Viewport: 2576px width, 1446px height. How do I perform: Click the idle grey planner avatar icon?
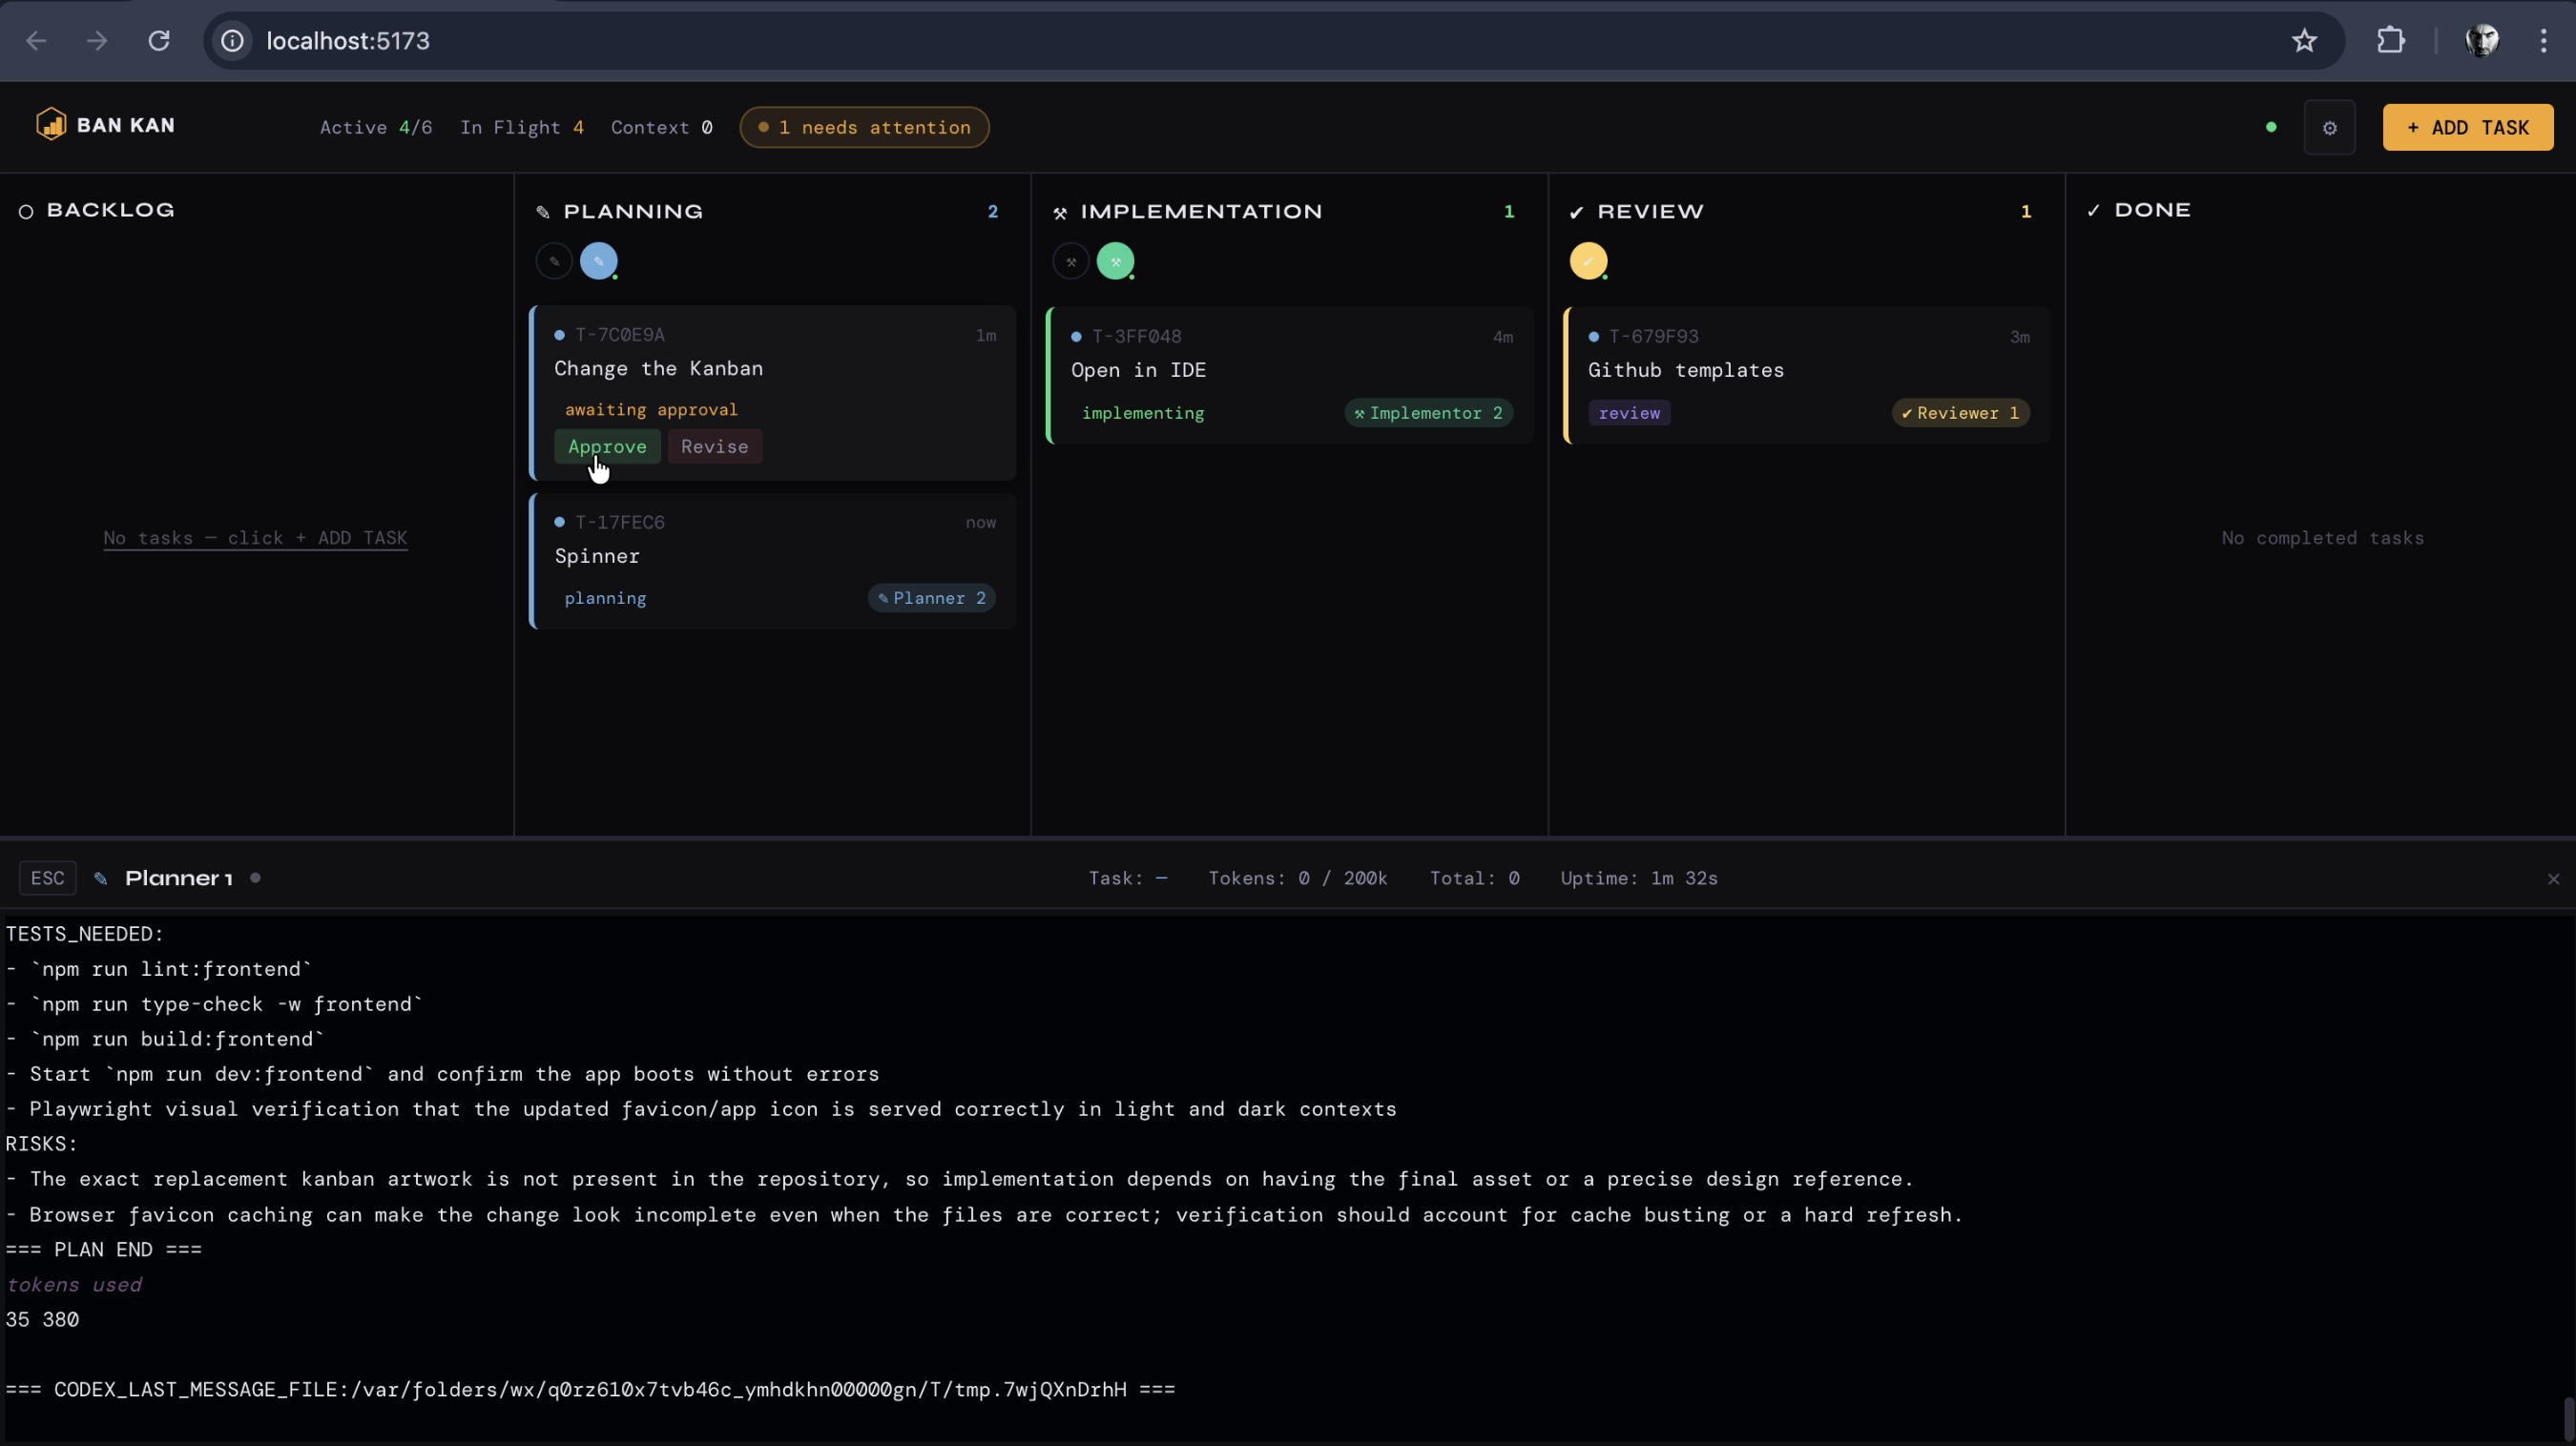coord(554,261)
